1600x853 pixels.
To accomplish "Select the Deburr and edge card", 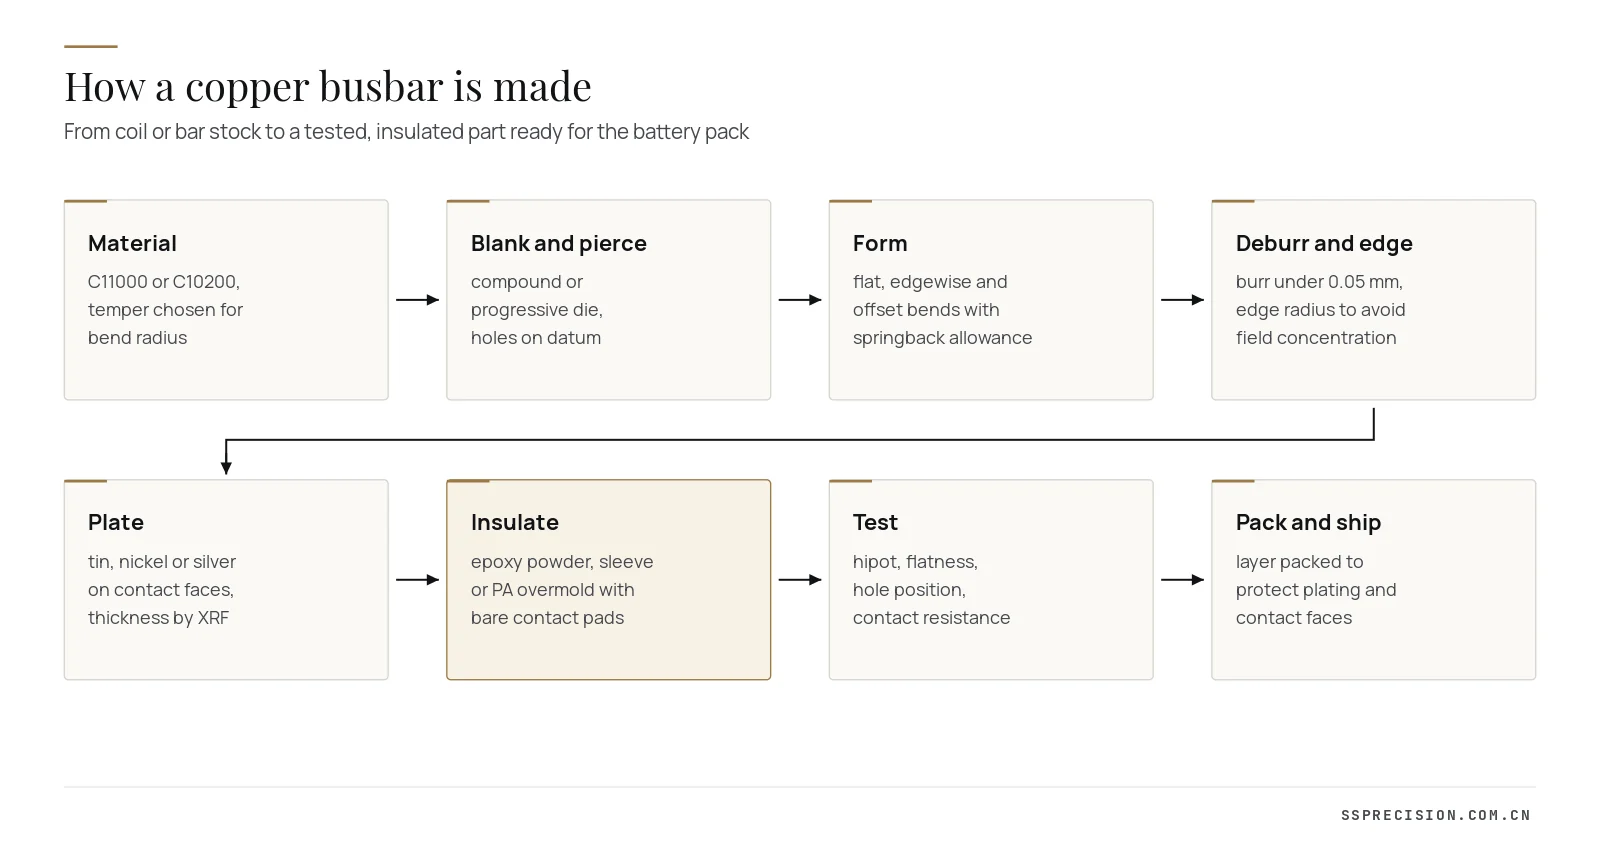I will 1374,300.
